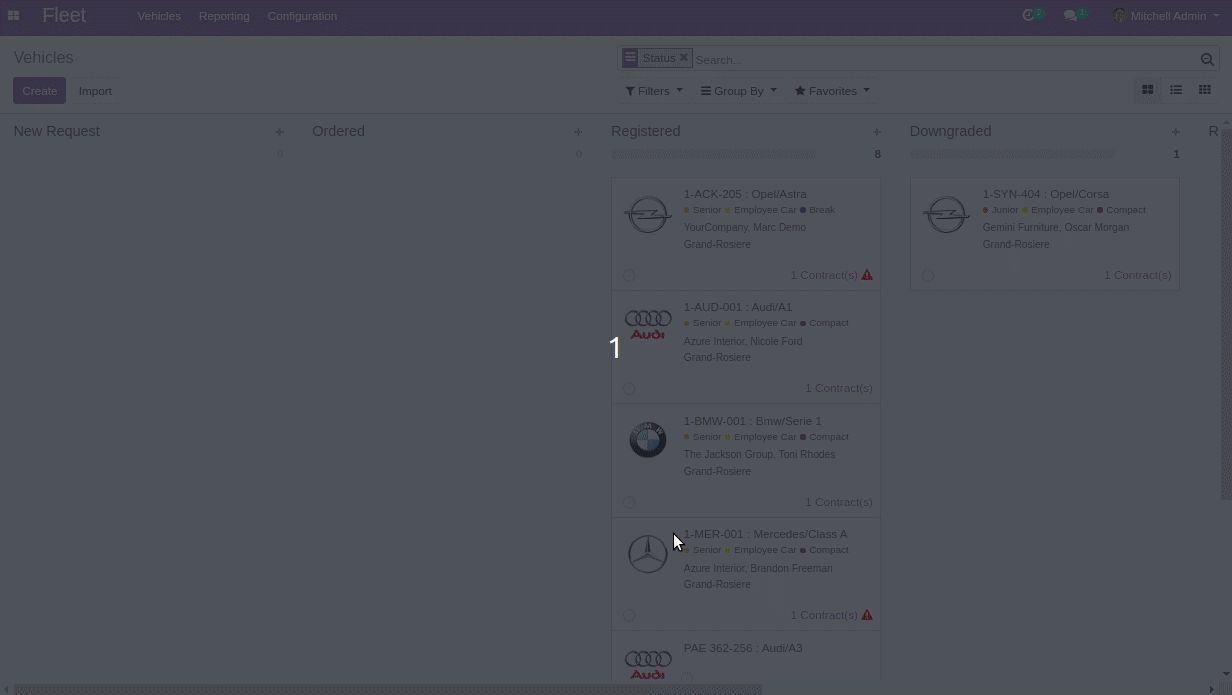Click Audi logo on 1-AUD-001 card

(x=648, y=325)
